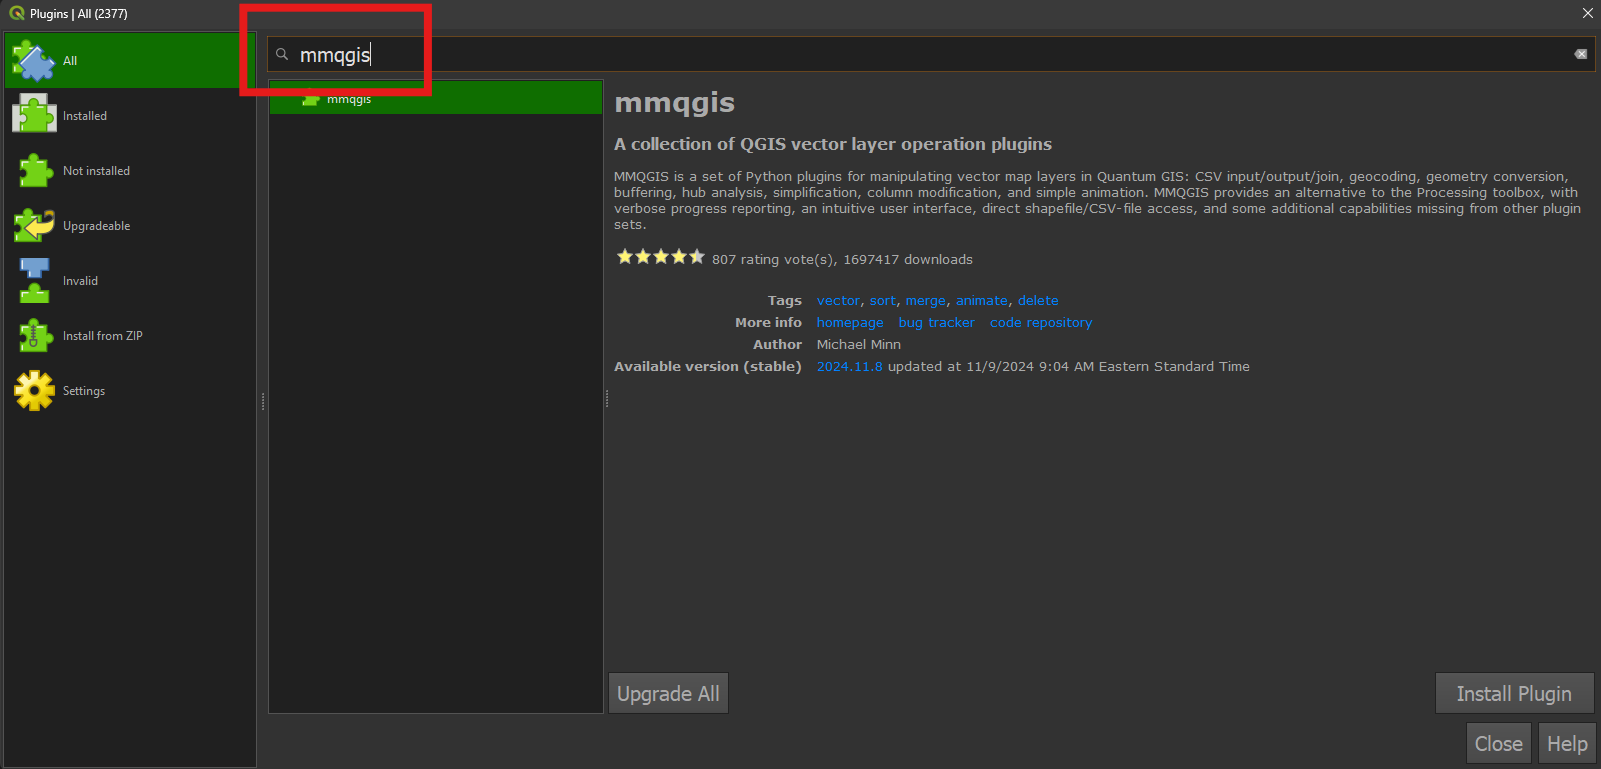Click the author name Michael Minn
Screen dimensions: 1601x769
[x=859, y=344]
